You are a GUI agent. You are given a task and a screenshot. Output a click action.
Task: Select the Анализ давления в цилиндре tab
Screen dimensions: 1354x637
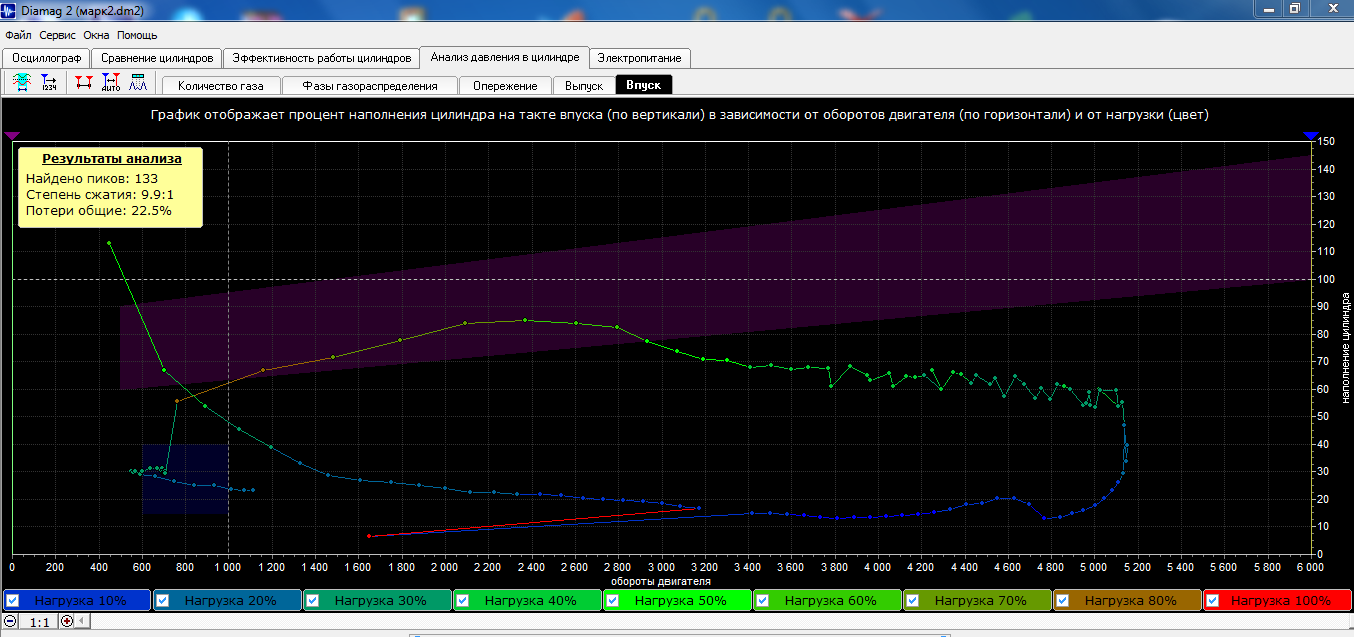[504, 57]
